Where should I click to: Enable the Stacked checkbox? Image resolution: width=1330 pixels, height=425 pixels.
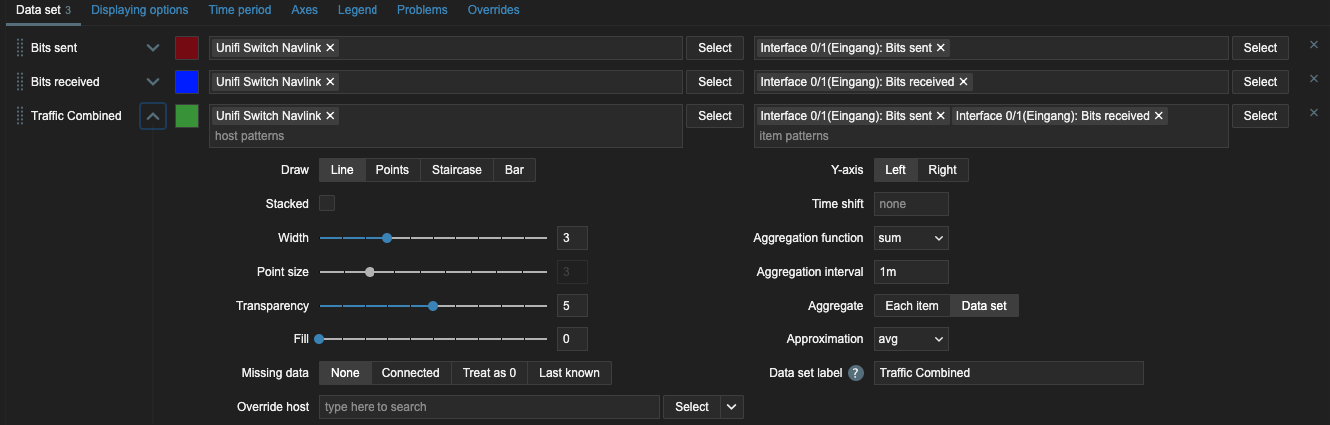pyautogui.click(x=327, y=204)
